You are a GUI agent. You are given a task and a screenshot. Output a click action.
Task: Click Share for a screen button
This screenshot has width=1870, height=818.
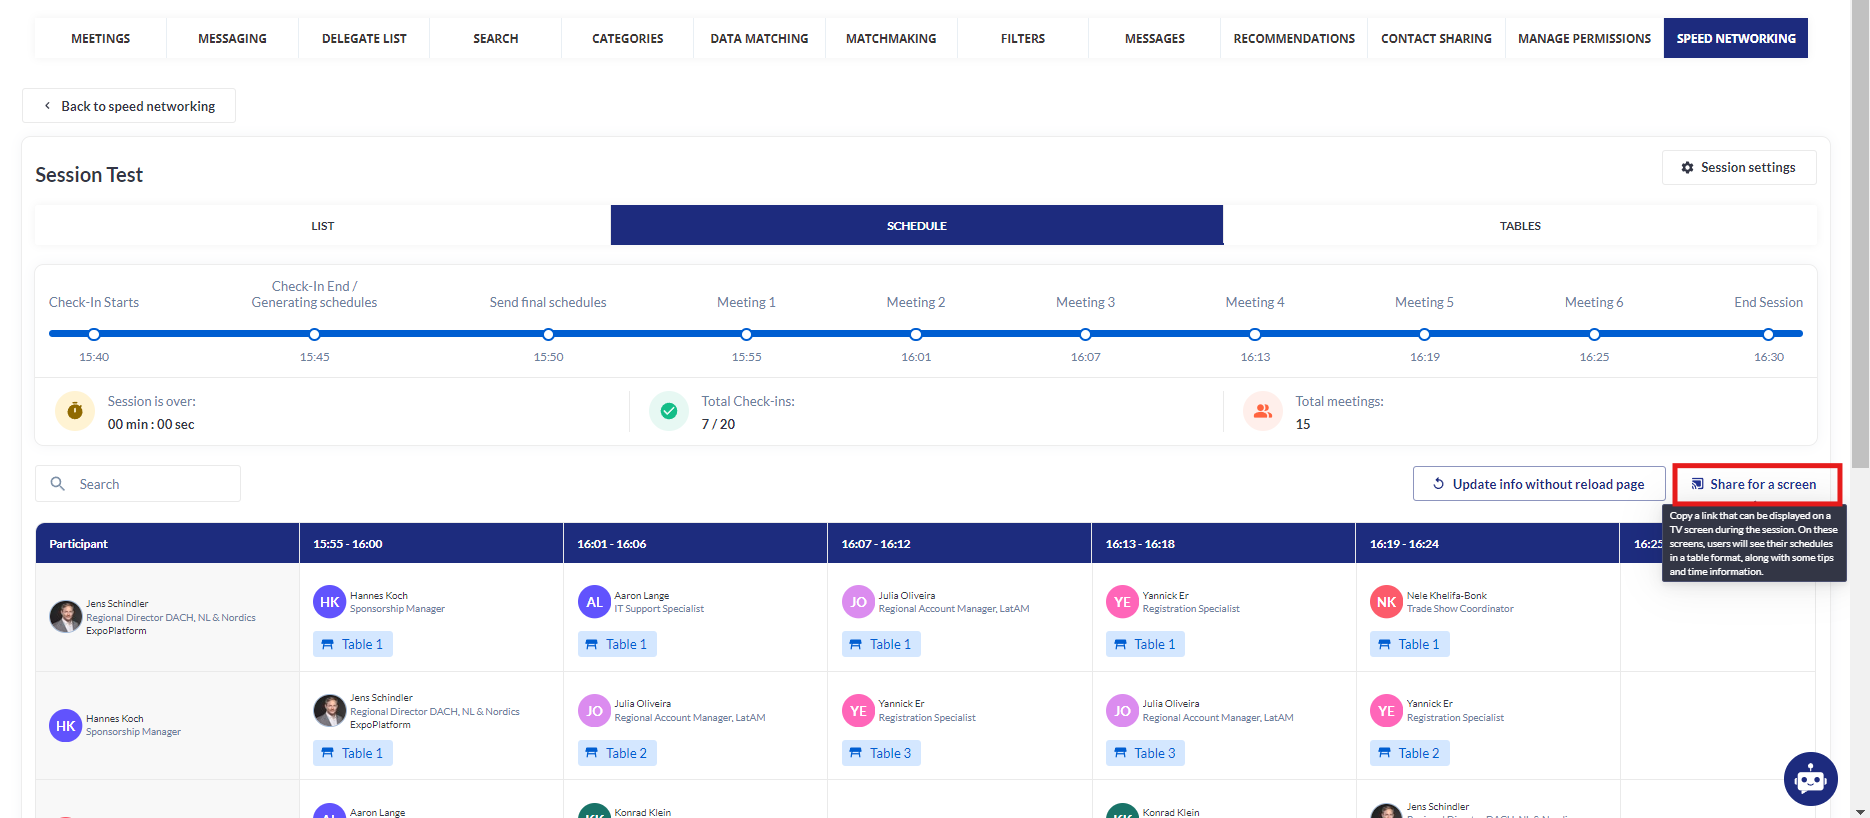tap(1756, 484)
